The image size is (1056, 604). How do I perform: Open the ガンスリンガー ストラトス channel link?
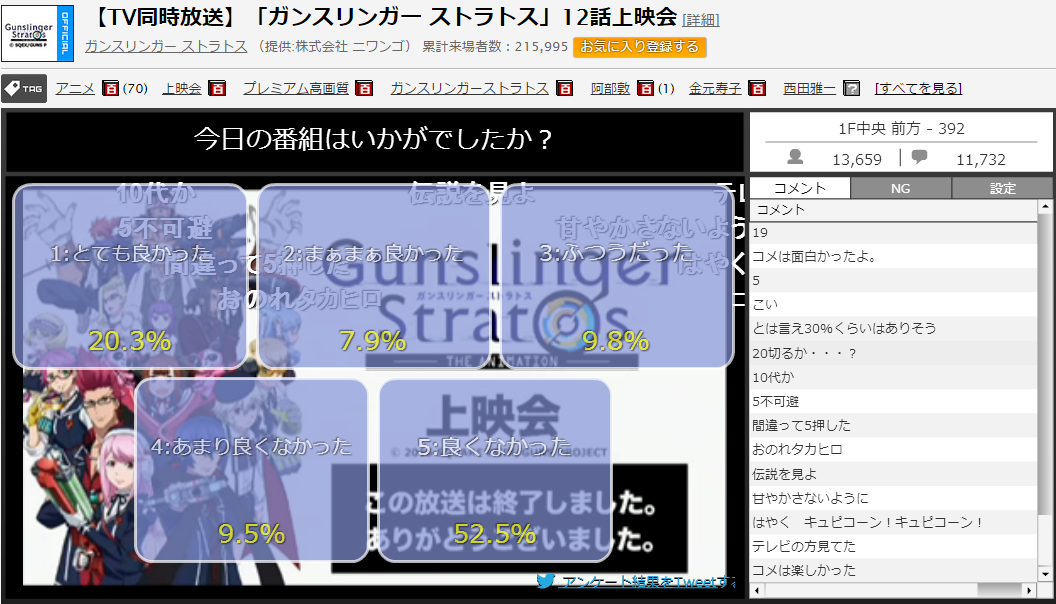coord(166,46)
